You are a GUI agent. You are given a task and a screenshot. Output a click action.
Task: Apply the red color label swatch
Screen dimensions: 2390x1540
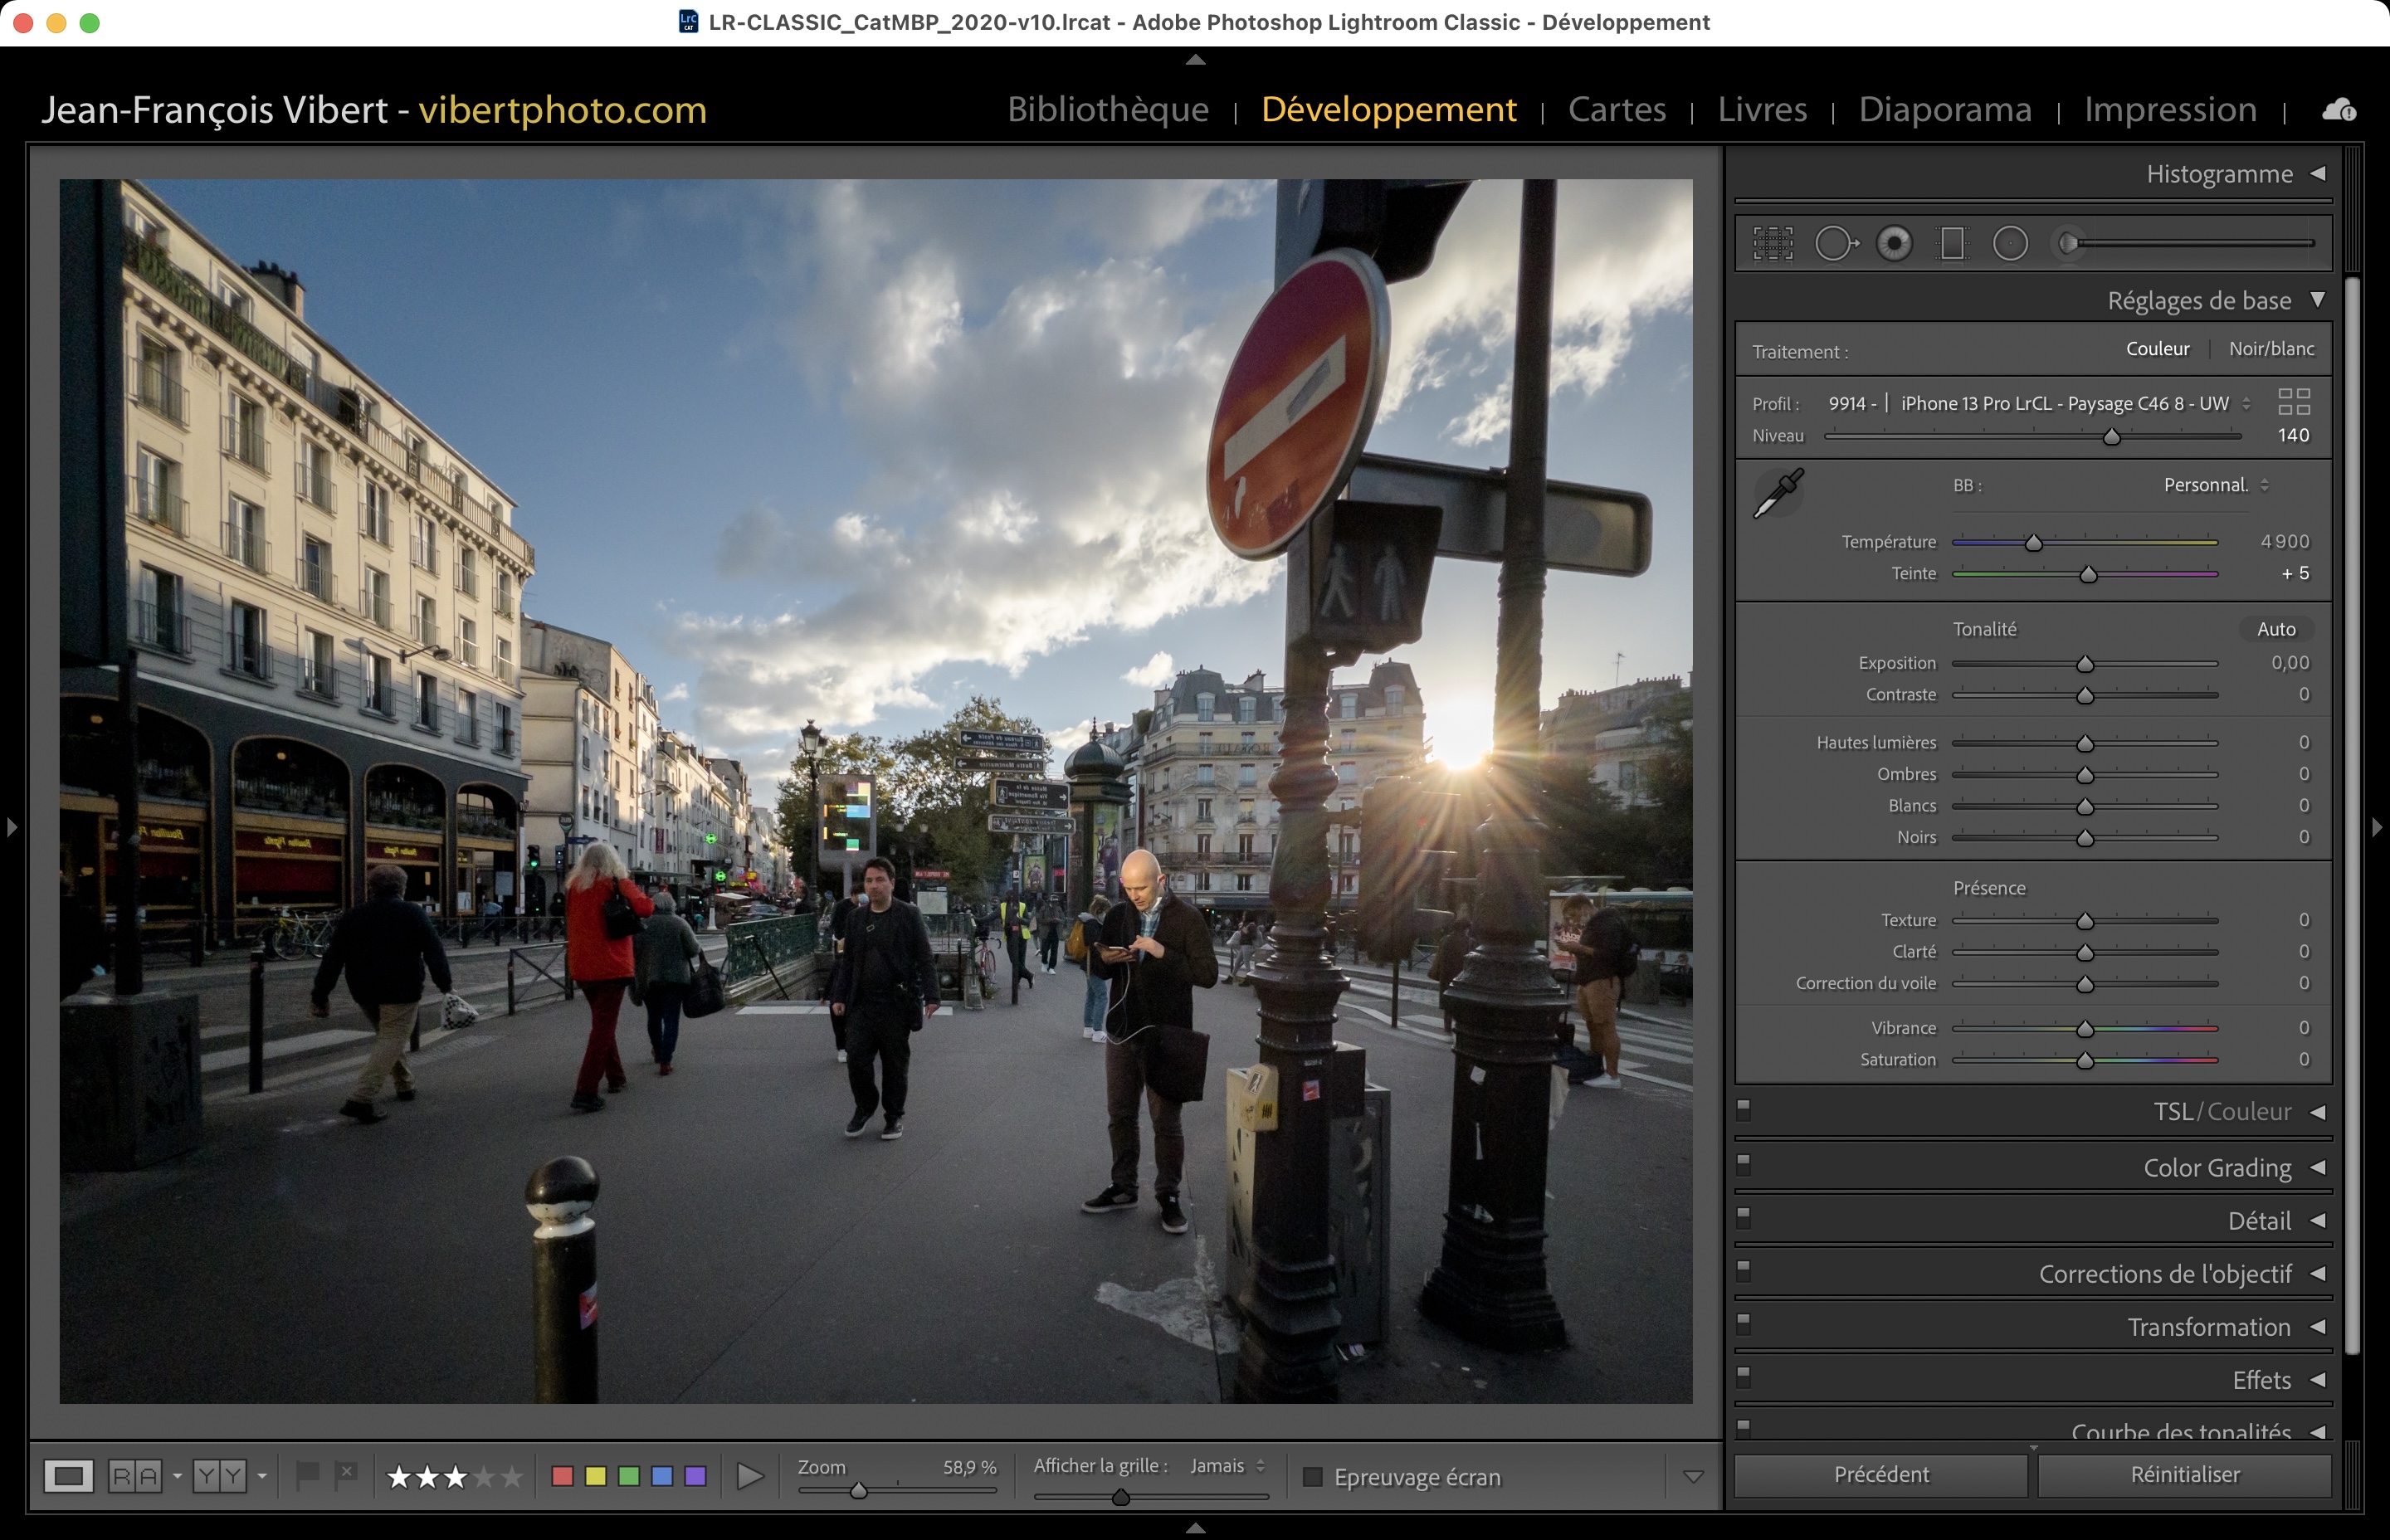[x=562, y=1477]
